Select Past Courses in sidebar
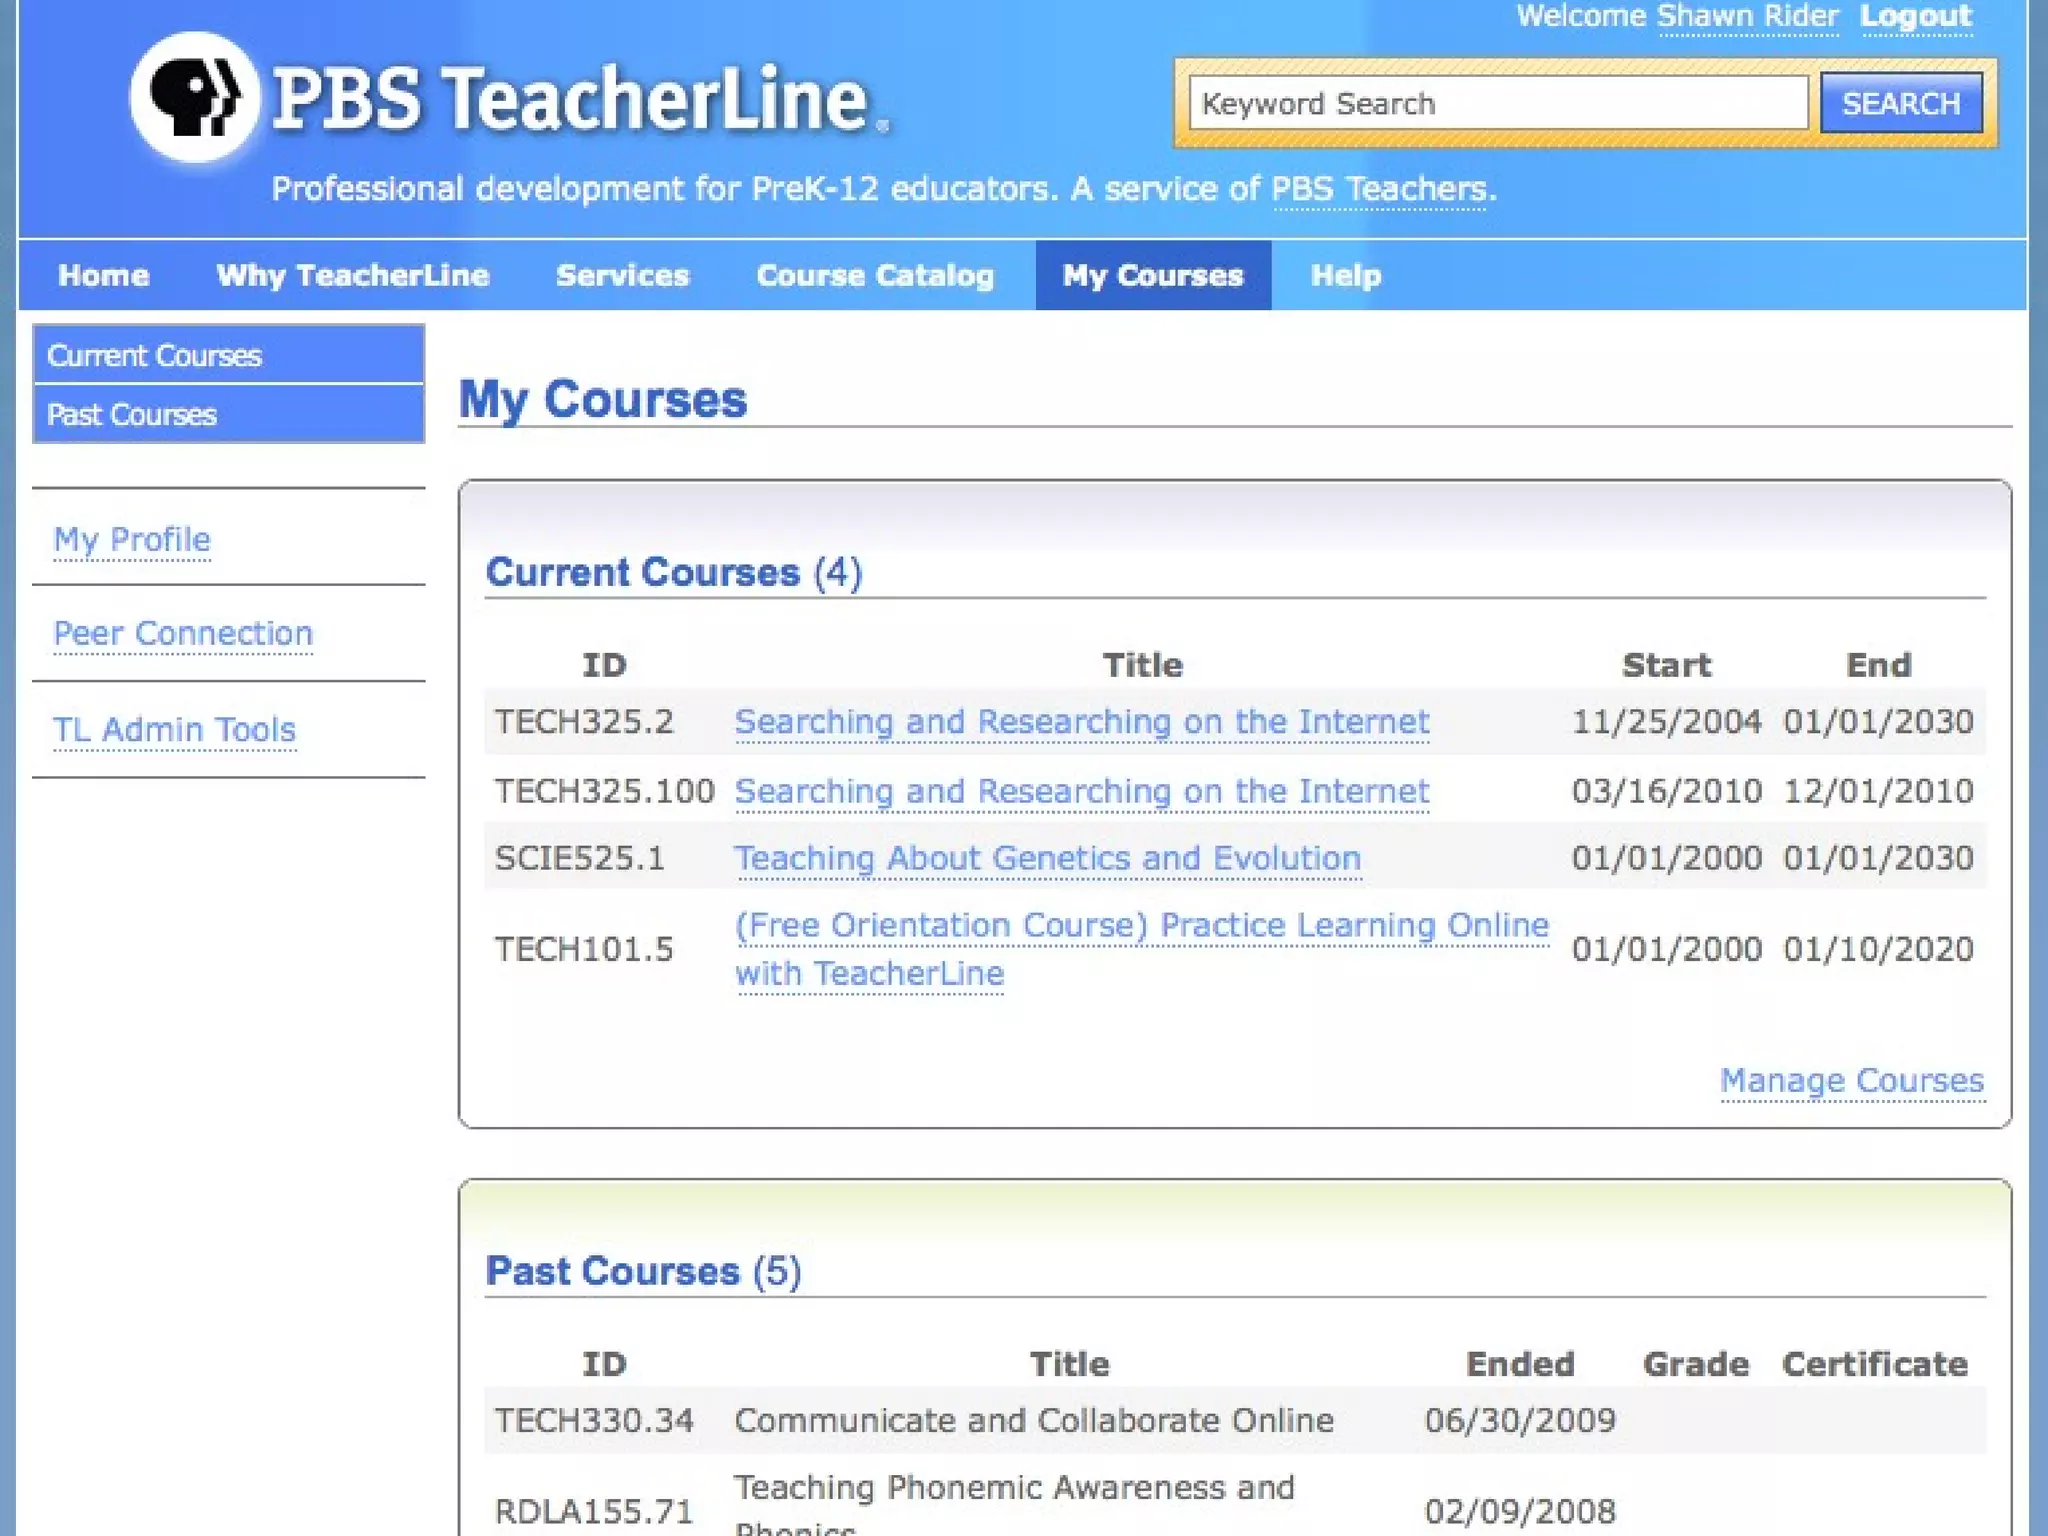Viewport: 2048px width, 1536px height. coord(132,415)
